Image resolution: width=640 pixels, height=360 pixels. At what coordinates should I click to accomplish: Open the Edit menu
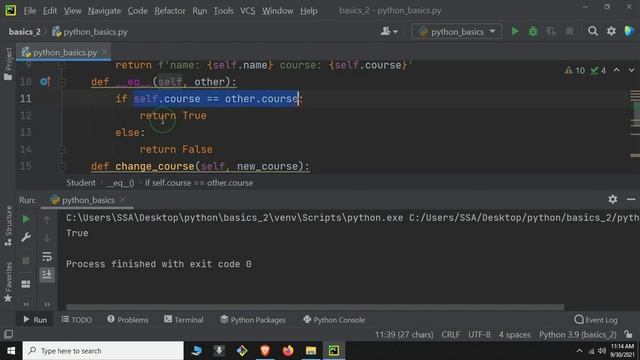pos(50,11)
